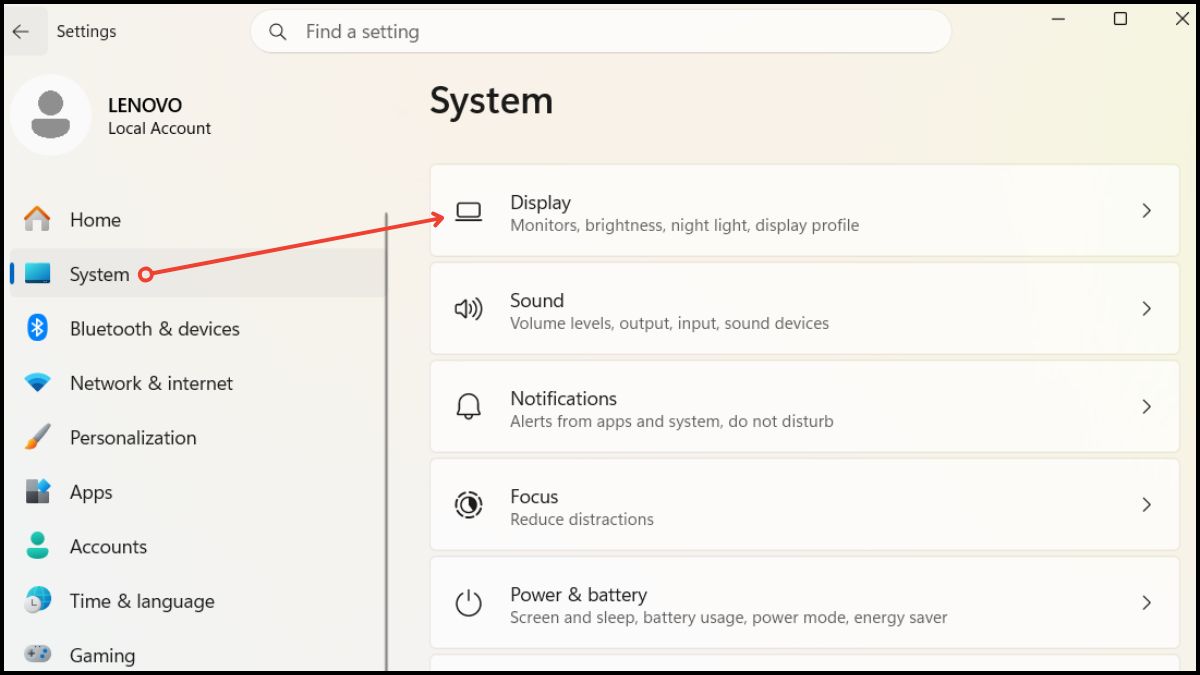1200x675 pixels.
Task: Click the Wi-Fi Network icon
Action: click(38, 383)
